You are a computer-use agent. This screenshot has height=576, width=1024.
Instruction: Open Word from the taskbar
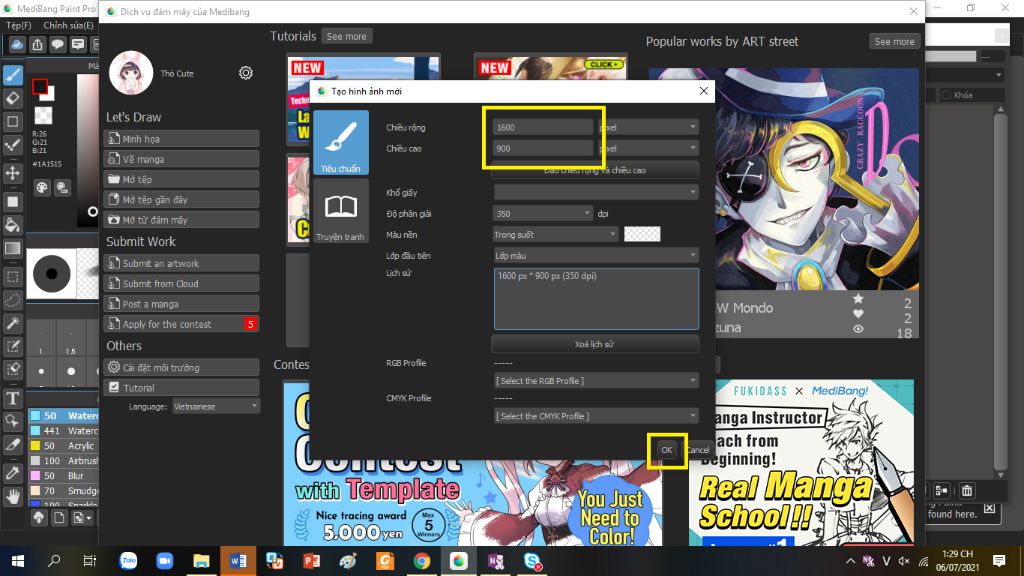coord(238,561)
